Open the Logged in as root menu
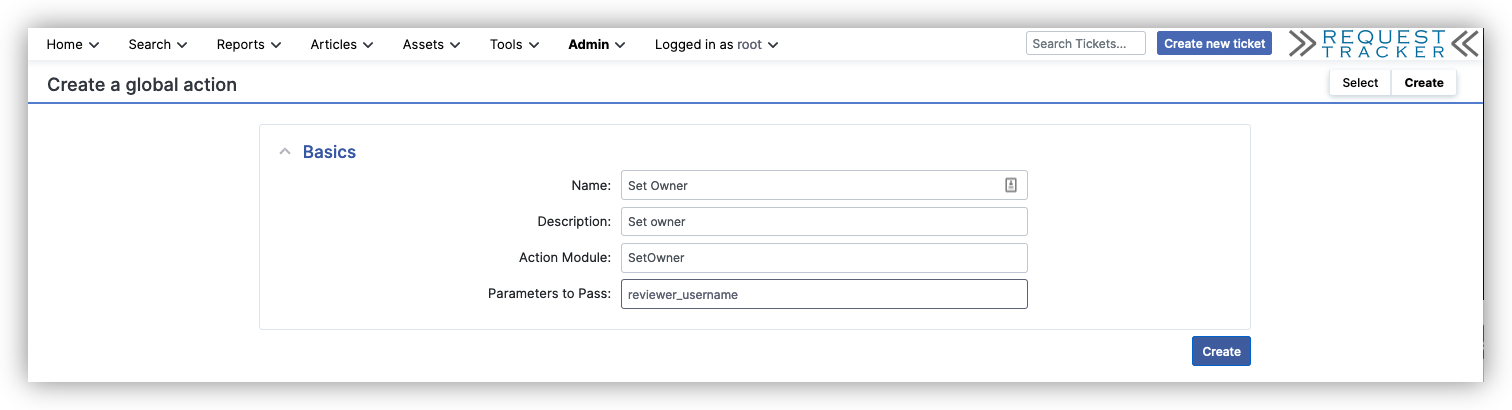The height and width of the screenshot is (410, 1512). click(716, 44)
